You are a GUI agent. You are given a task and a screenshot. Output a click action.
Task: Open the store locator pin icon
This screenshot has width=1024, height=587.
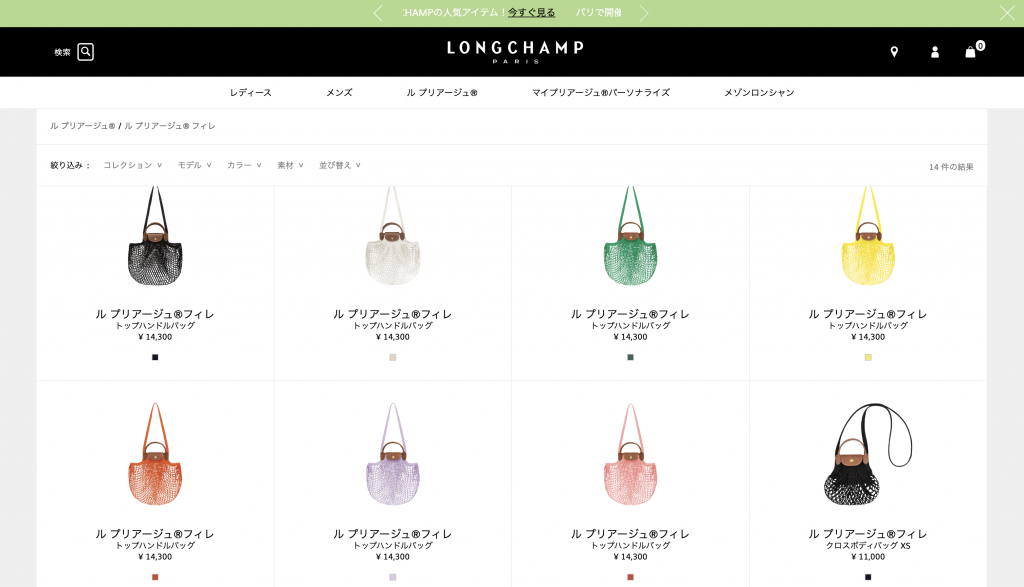coord(894,52)
